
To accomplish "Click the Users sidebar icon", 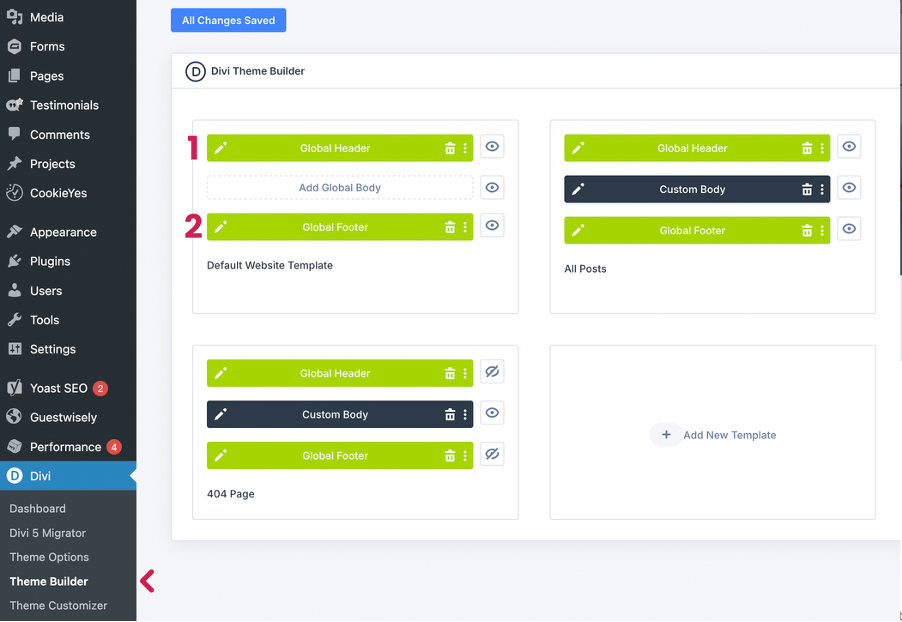I will (x=14, y=291).
